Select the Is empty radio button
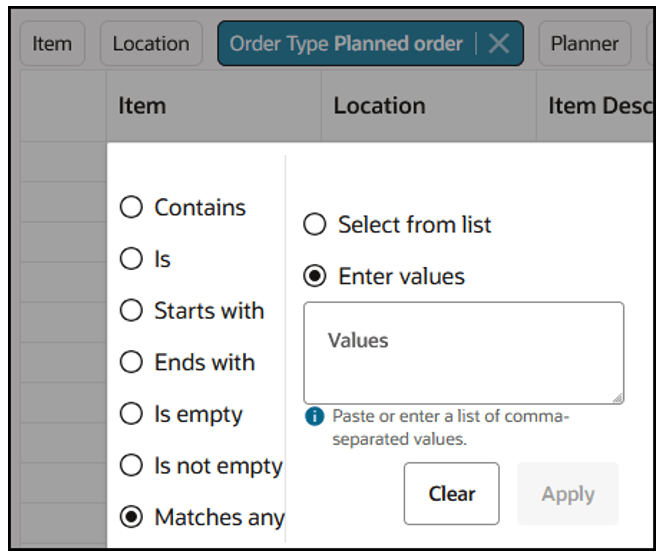662x556 pixels. [132, 414]
